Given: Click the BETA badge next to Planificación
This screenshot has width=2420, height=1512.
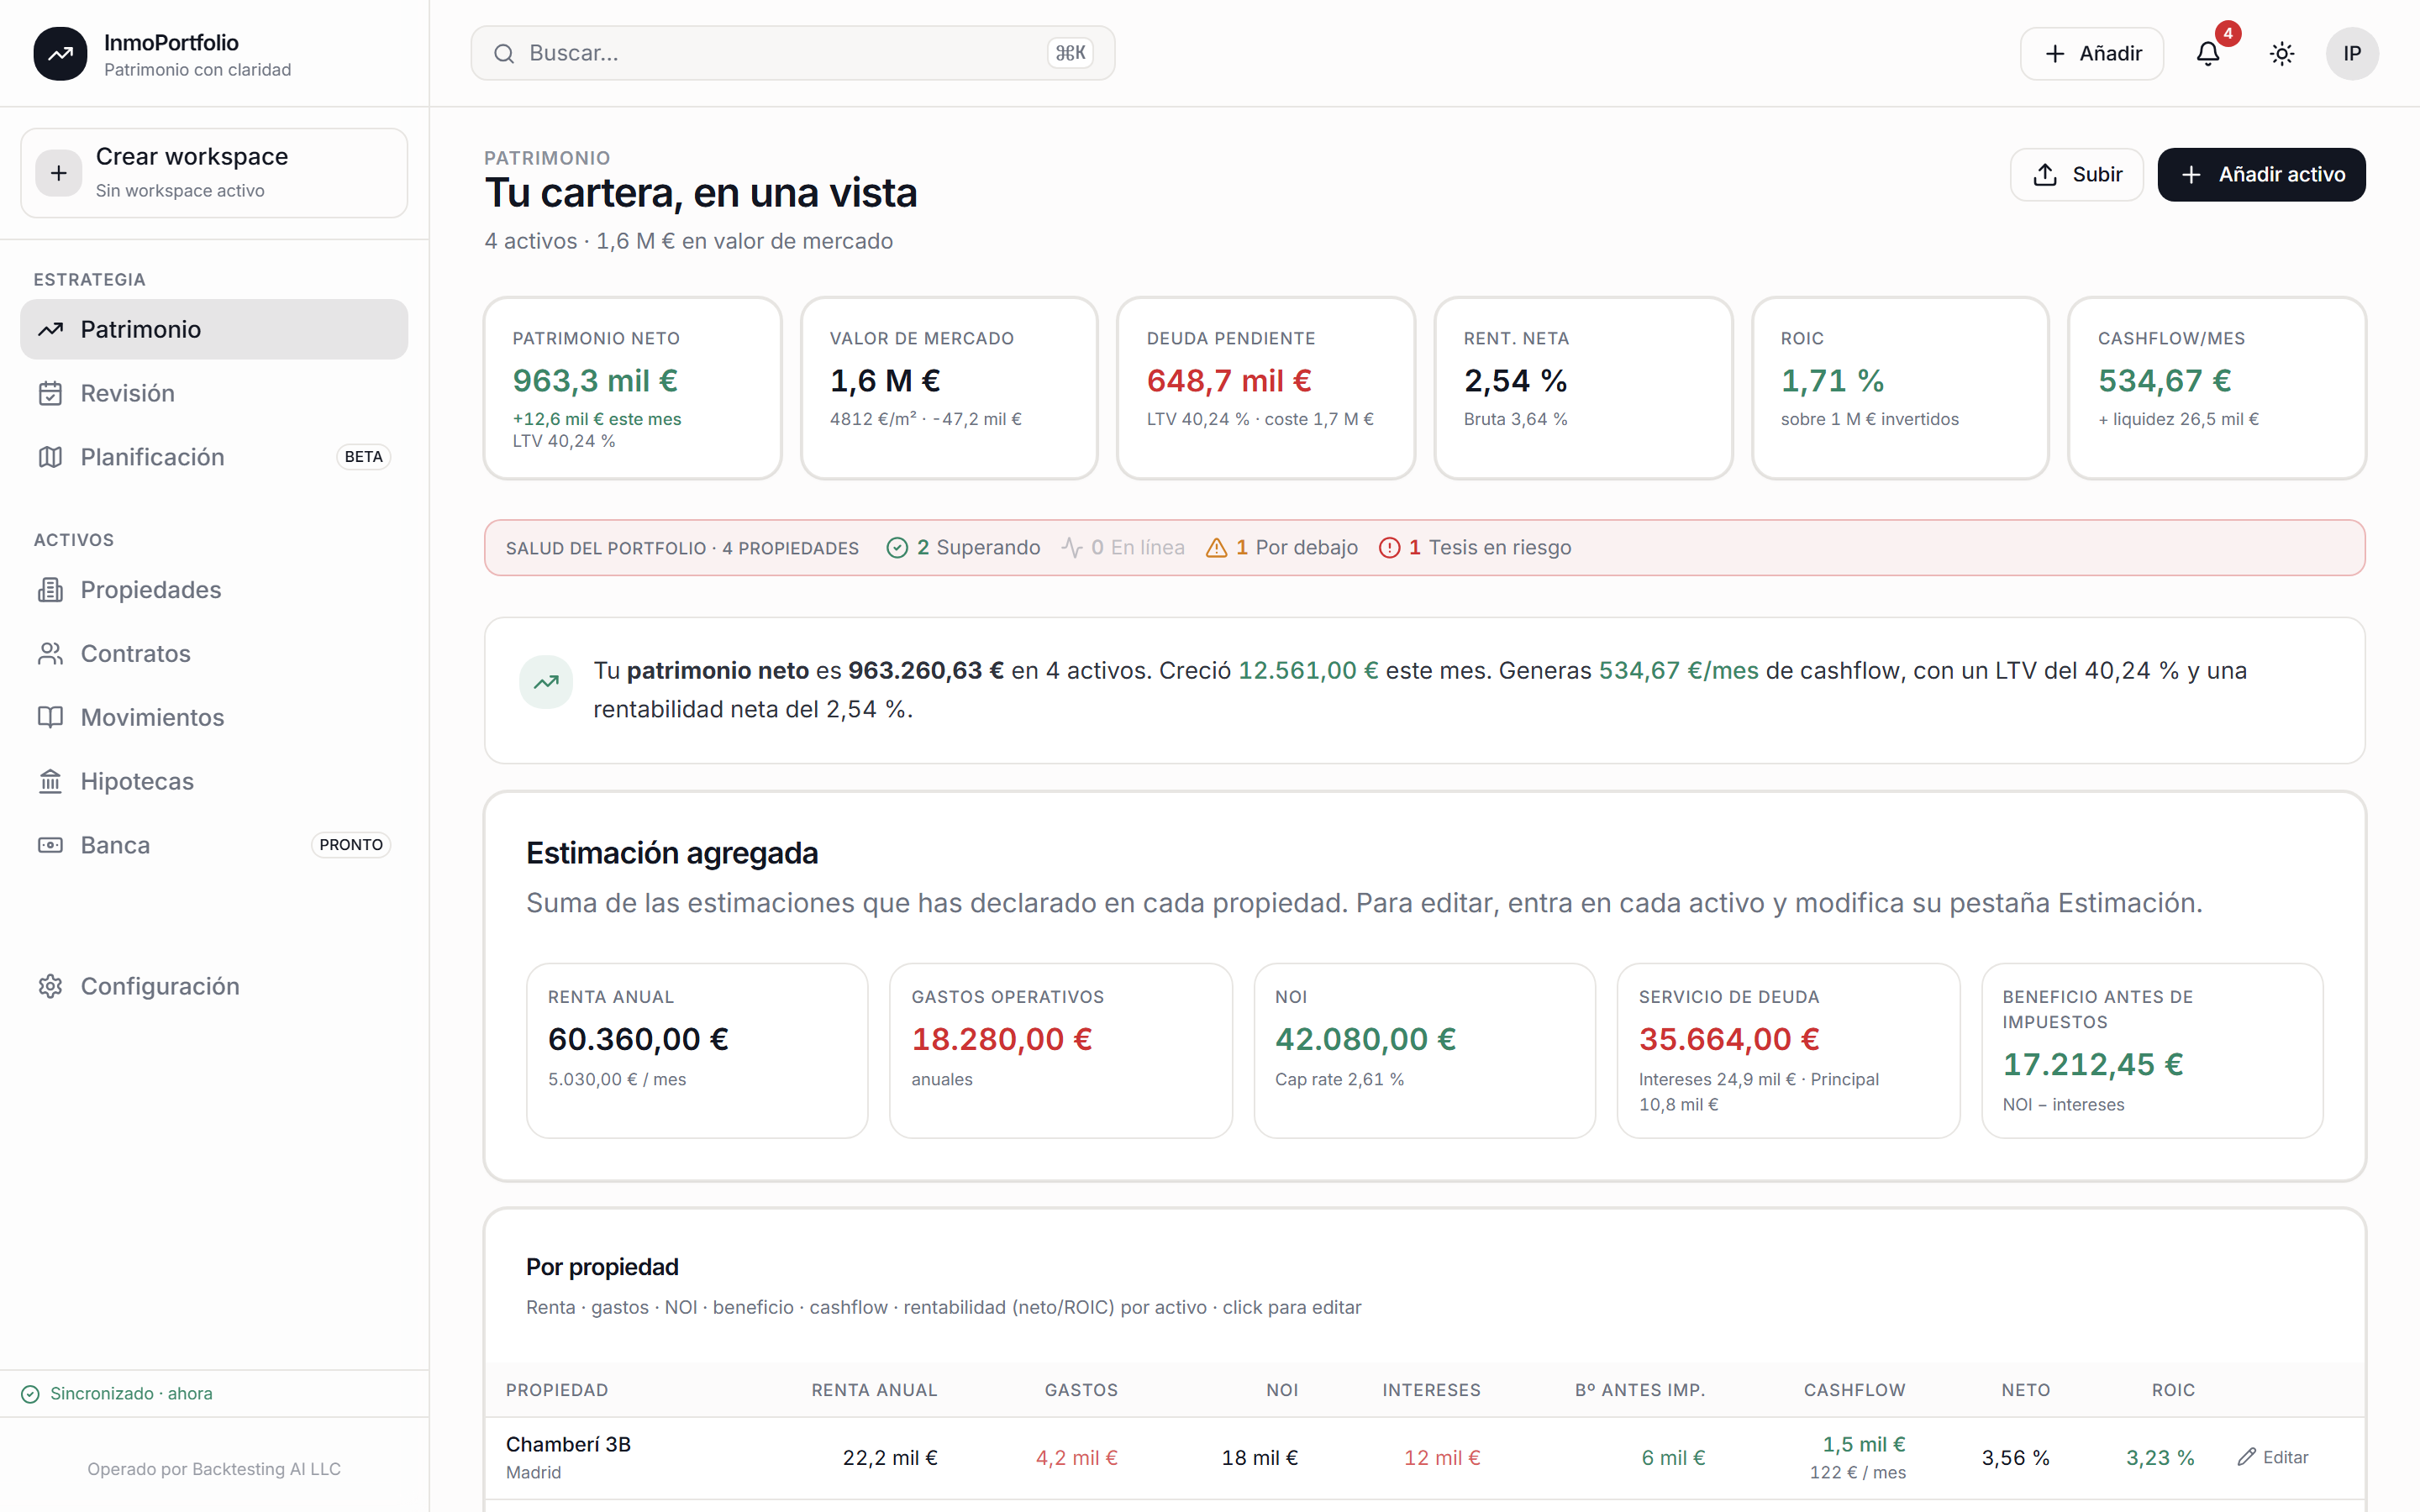Looking at the screenshot, I should coord(363,457).
